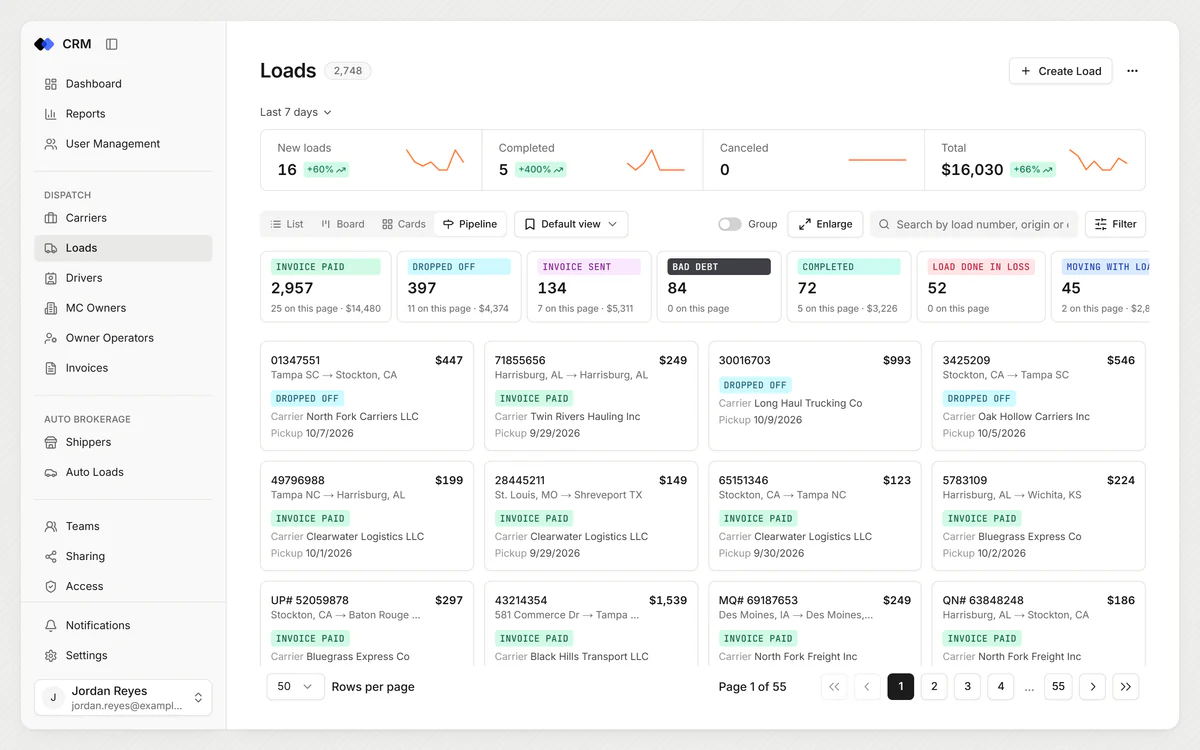Image resolution: width=1200 pixels, height=750 pixels.
Task: Go to next page arrow
Action: point(1093,687)
